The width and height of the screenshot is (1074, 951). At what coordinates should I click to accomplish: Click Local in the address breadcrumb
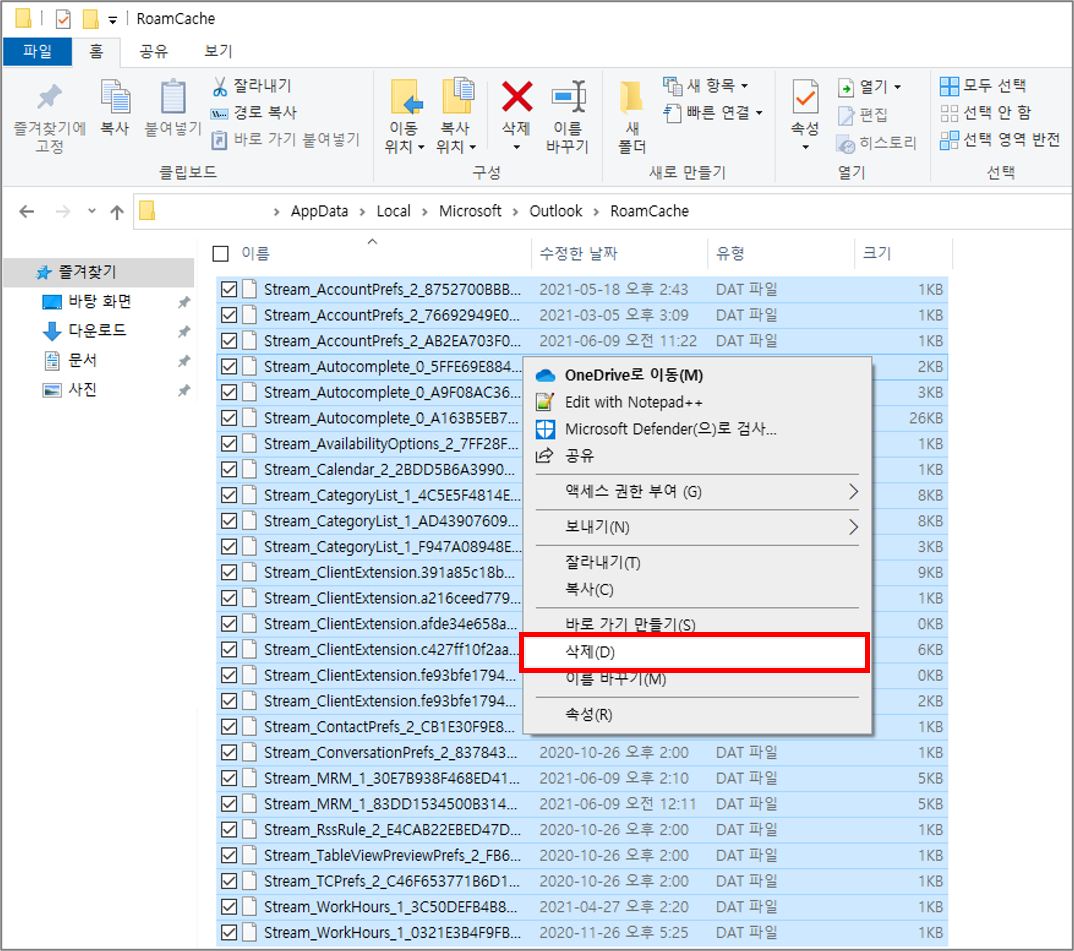click(x=394, y=211)
